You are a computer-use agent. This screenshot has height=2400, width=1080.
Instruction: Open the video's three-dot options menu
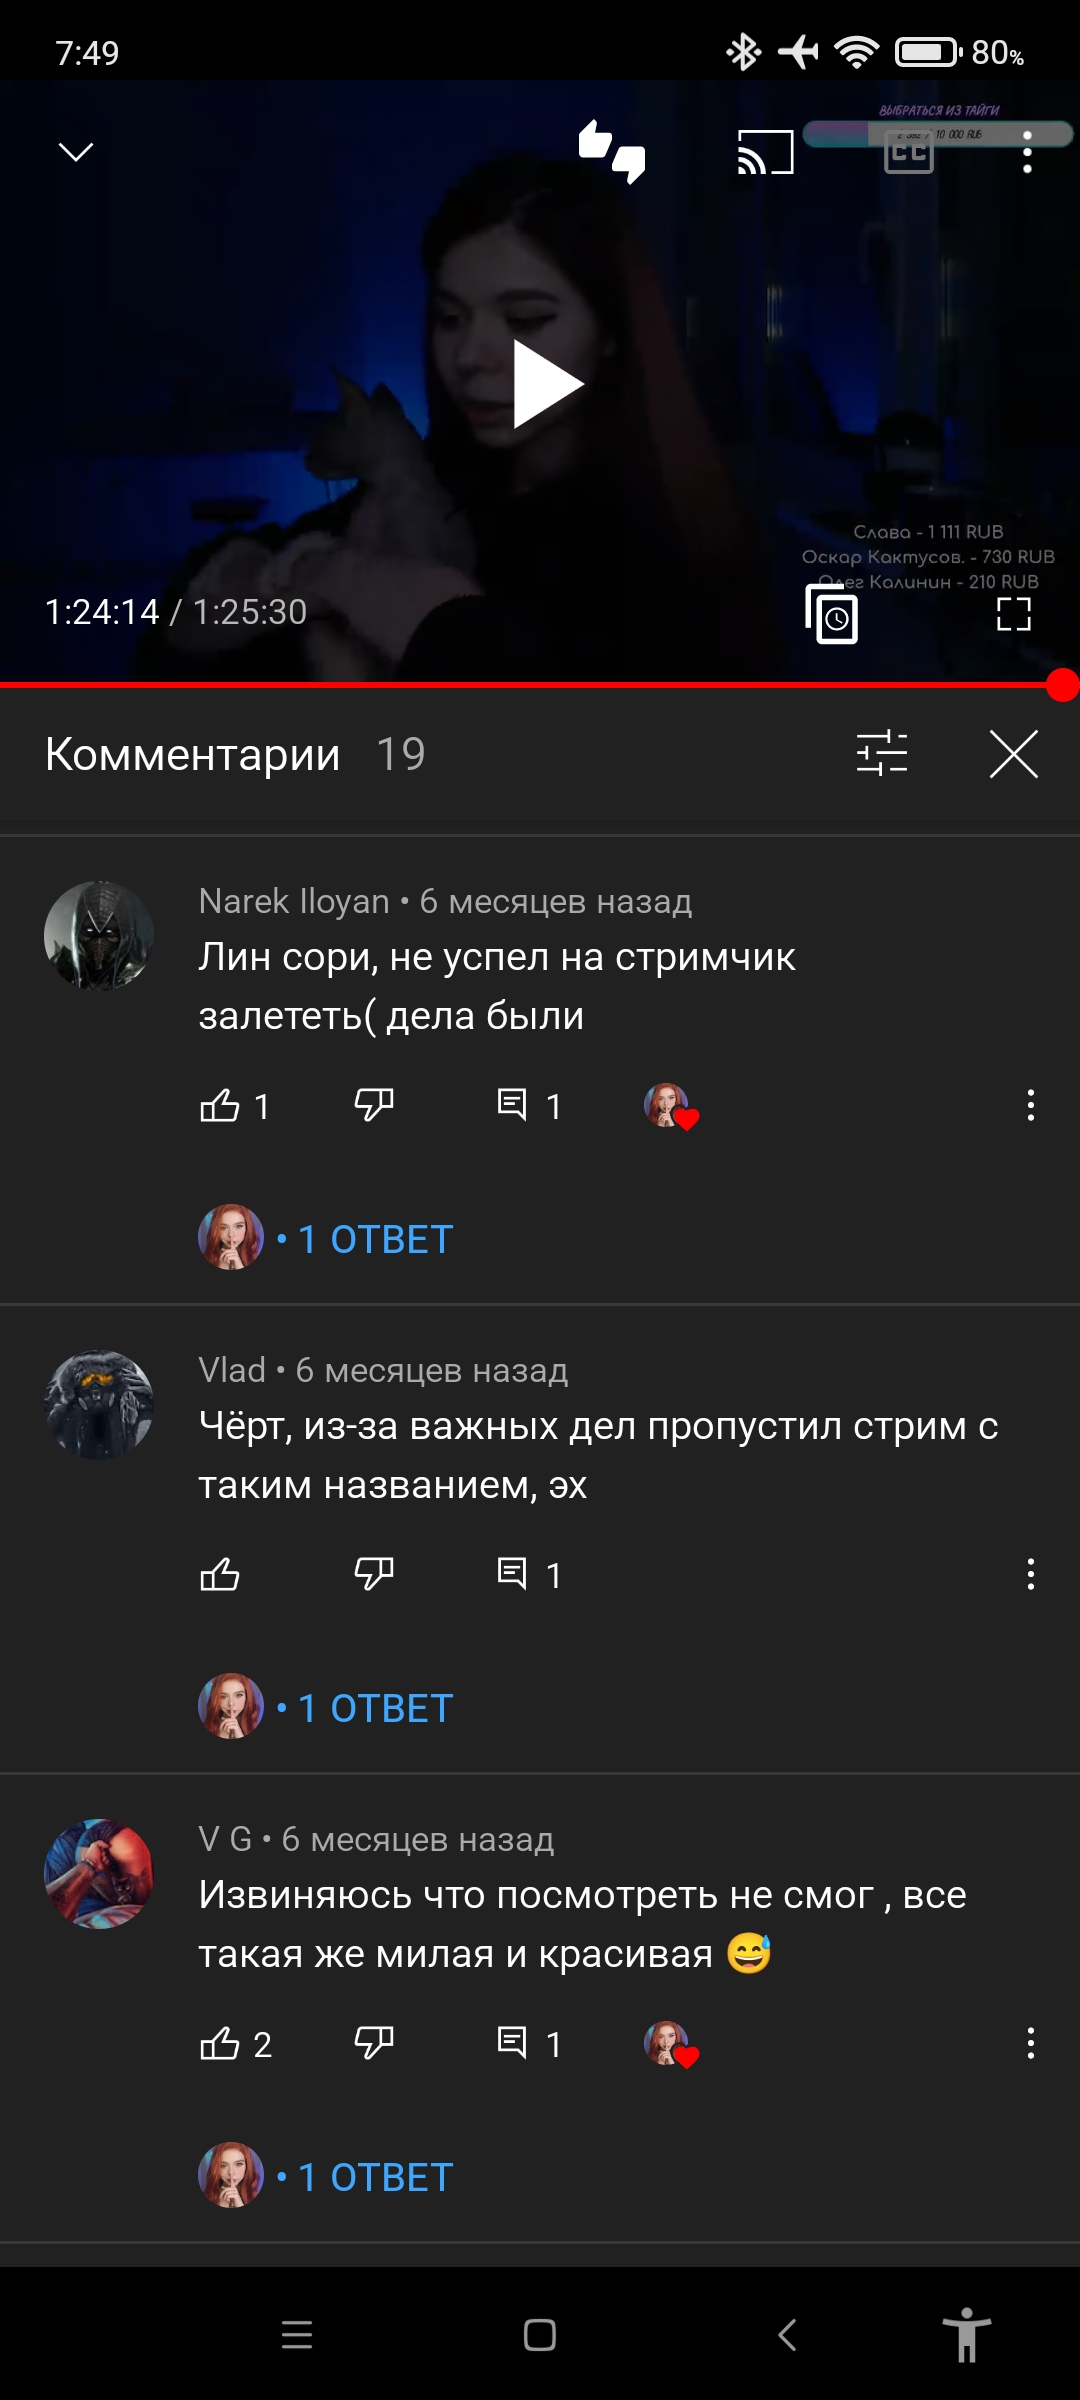[x=1027, y=152]
